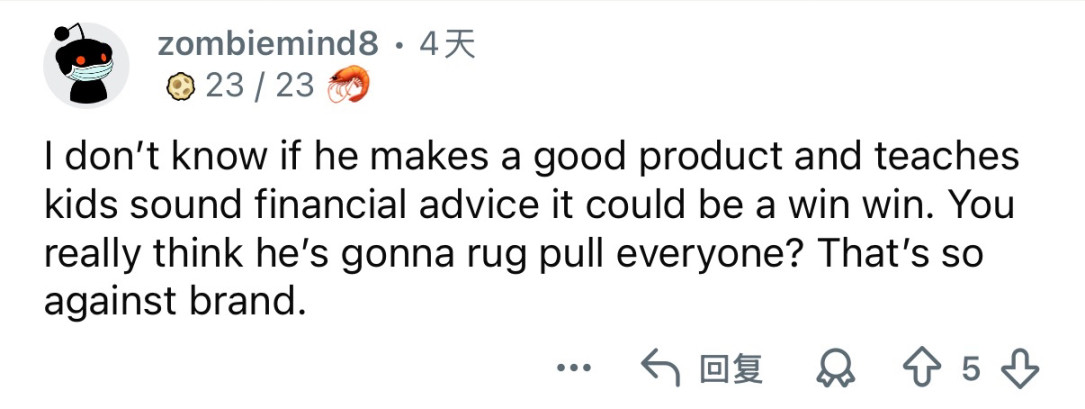
Task: Click the shrimp flair icon
Action: click(349, 86)
